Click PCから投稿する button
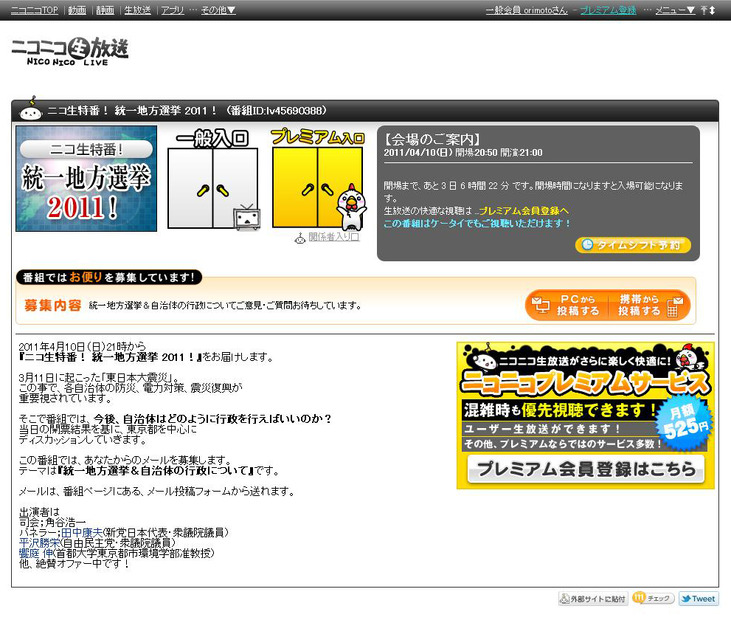This screenshot has width=731, height=620. tap(567, 305)
